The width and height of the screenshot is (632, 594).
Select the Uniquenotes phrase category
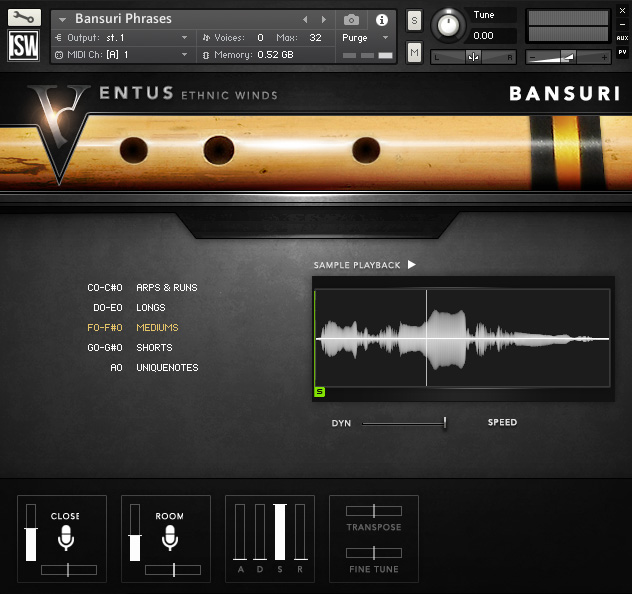pos(167,368)
